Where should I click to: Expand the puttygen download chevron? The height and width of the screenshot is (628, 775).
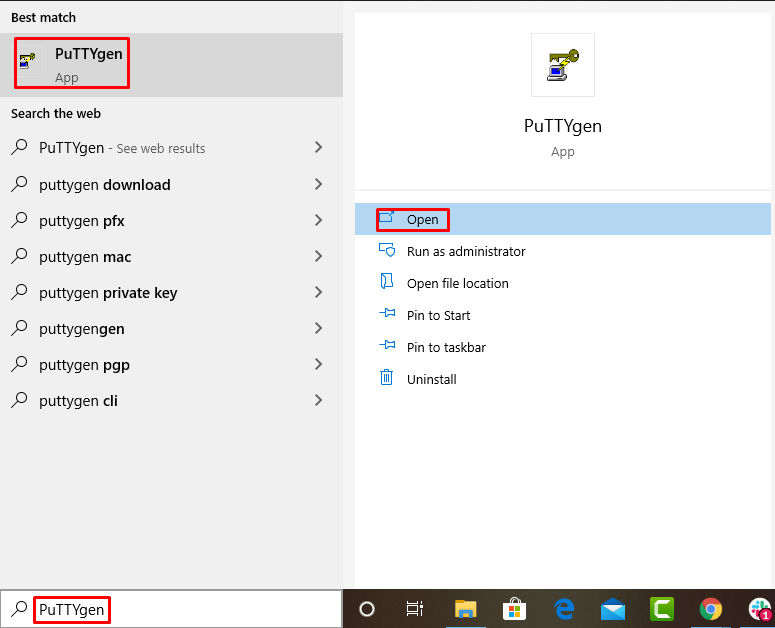[318, 184]
